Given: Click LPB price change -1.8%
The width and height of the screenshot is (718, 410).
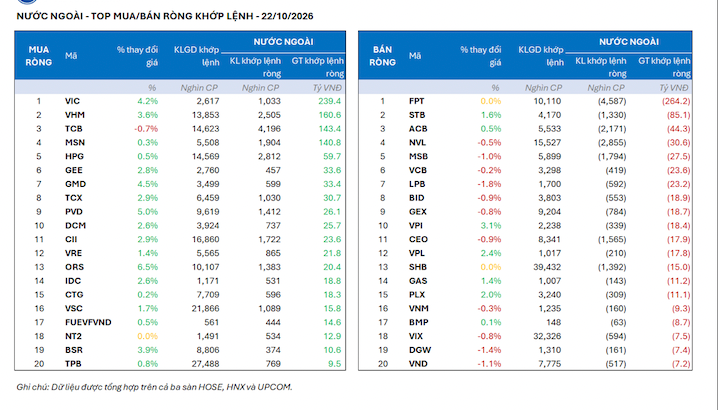Looking at the screenshot, I should click(x=490, y=184).
